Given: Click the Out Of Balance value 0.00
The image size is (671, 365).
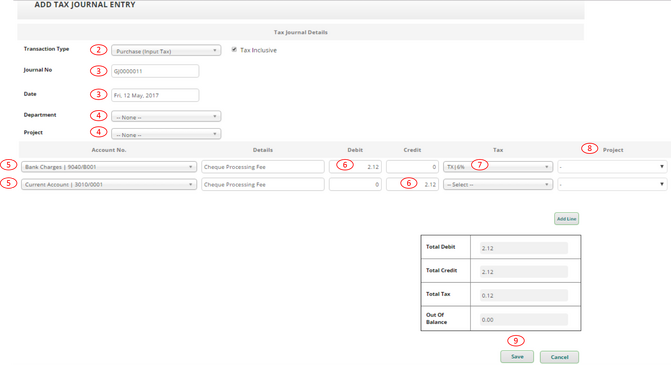Looking at the screenshot, I should (x=524, y=319).
